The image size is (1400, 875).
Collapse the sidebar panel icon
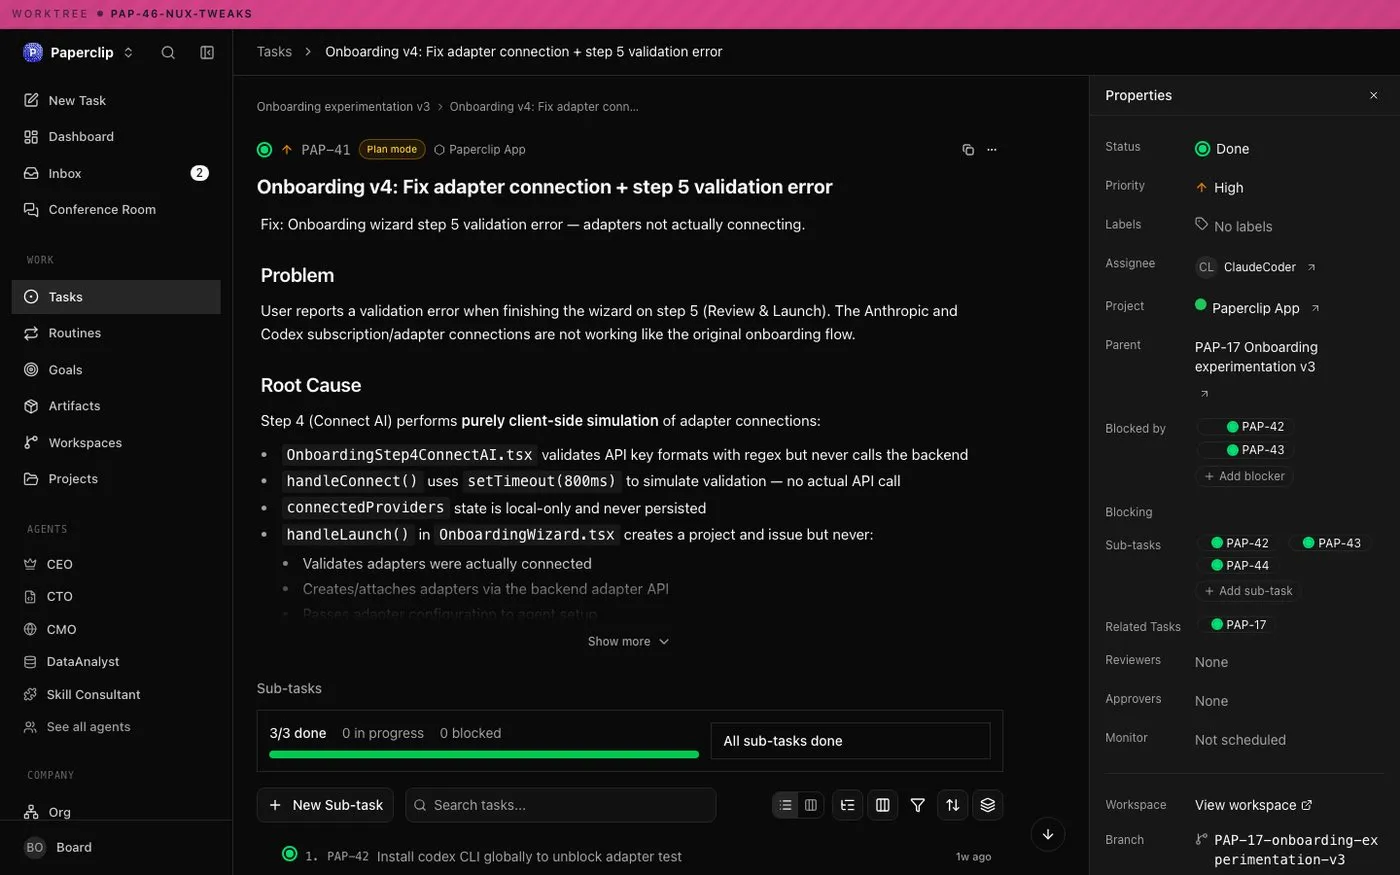(x=207, y=53)
